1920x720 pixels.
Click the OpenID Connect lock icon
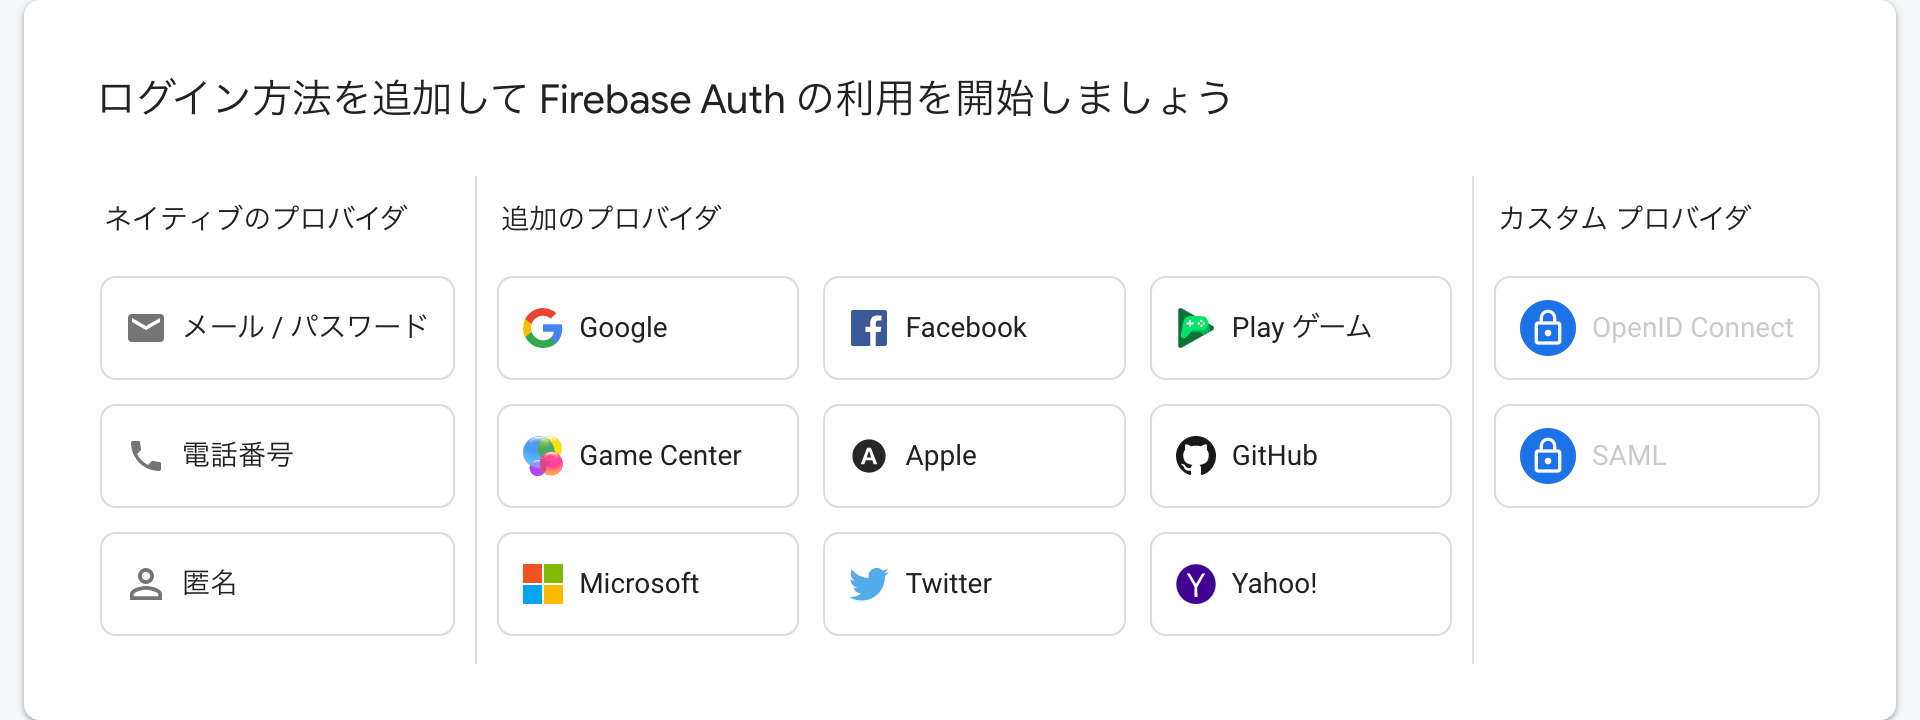[1547, 328]
